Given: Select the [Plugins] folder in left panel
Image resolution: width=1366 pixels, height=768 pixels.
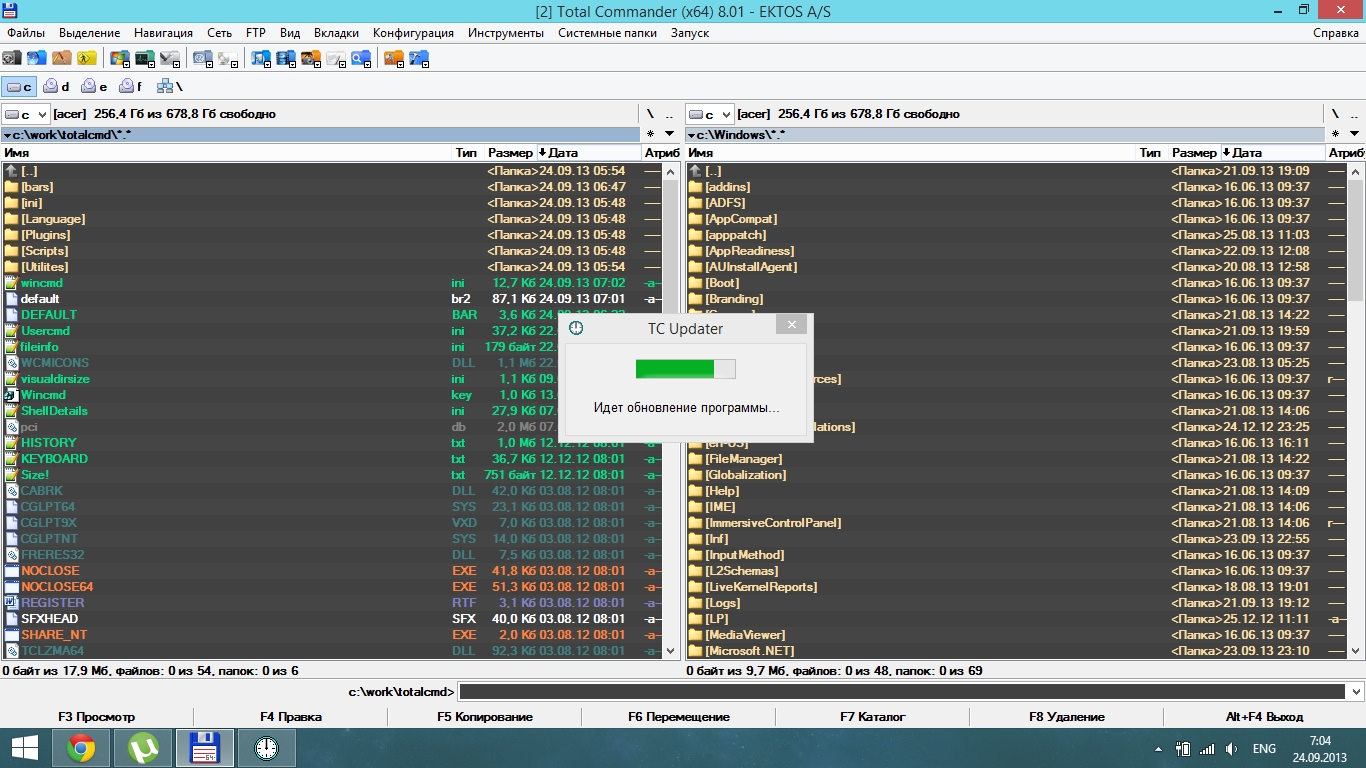Looking at the screenshot, I should coord(332,235).
